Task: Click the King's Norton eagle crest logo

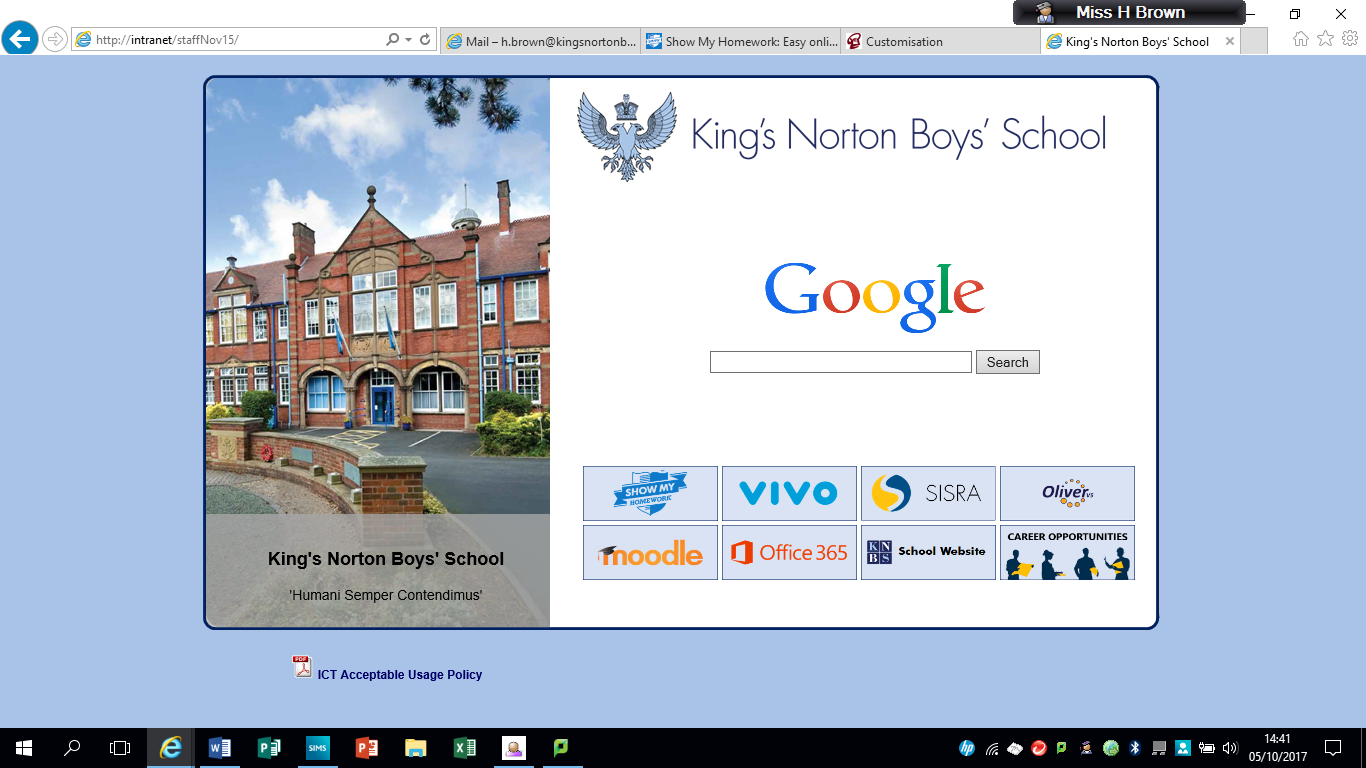Action: 627,136
